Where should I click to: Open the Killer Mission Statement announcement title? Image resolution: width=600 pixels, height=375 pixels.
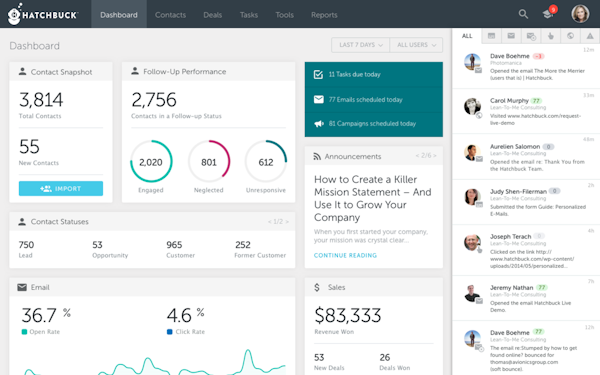click(x=373, y=198)
